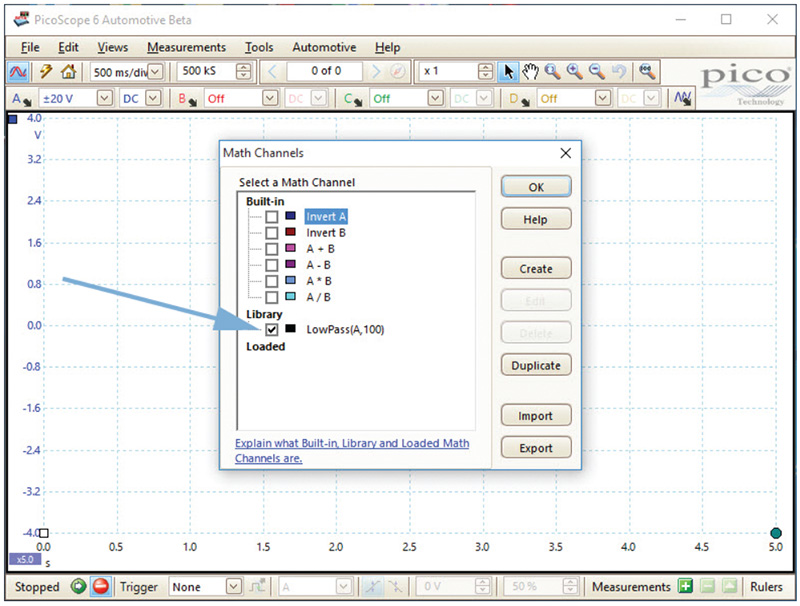
Task: Open Channel B Off range dropdown
Action: click(x=270, y=98)
